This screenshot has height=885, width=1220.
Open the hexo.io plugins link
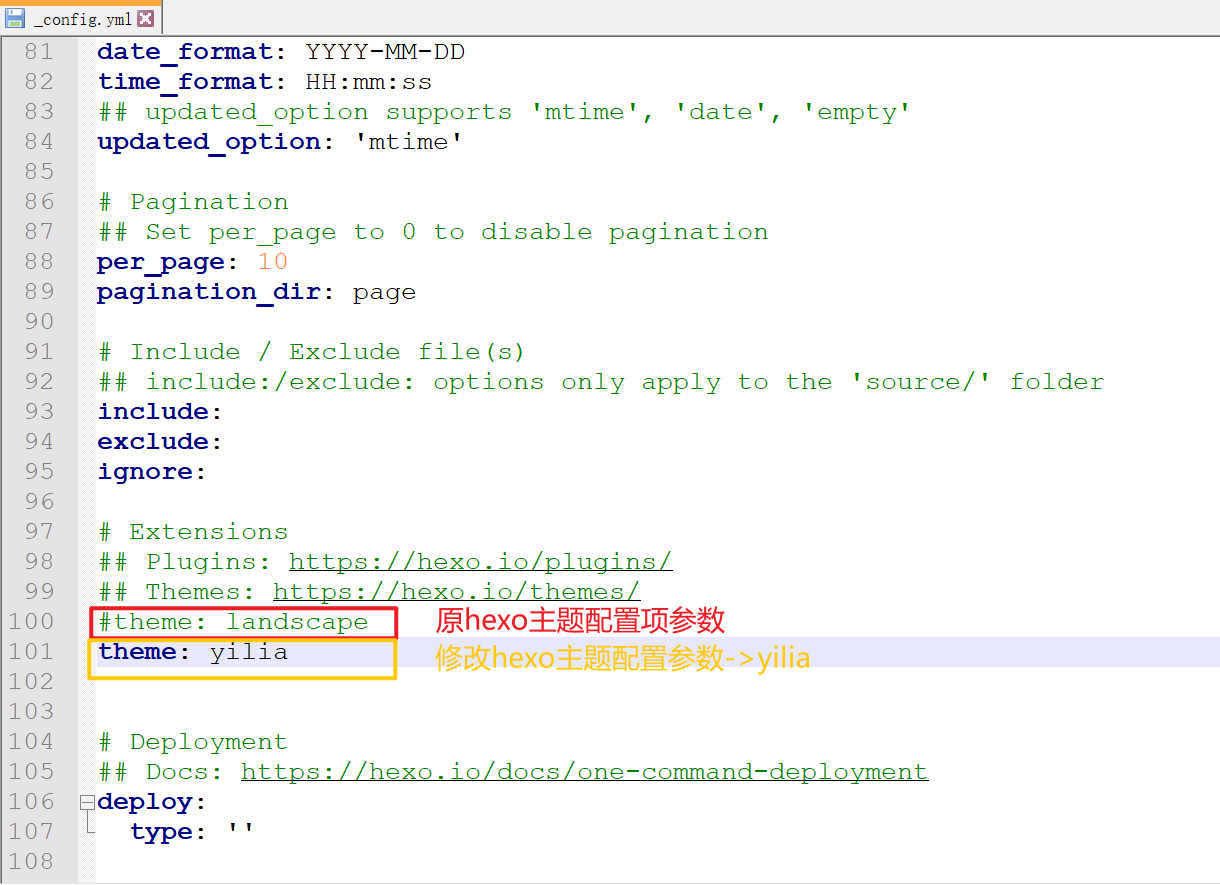[x=480, y=562]
